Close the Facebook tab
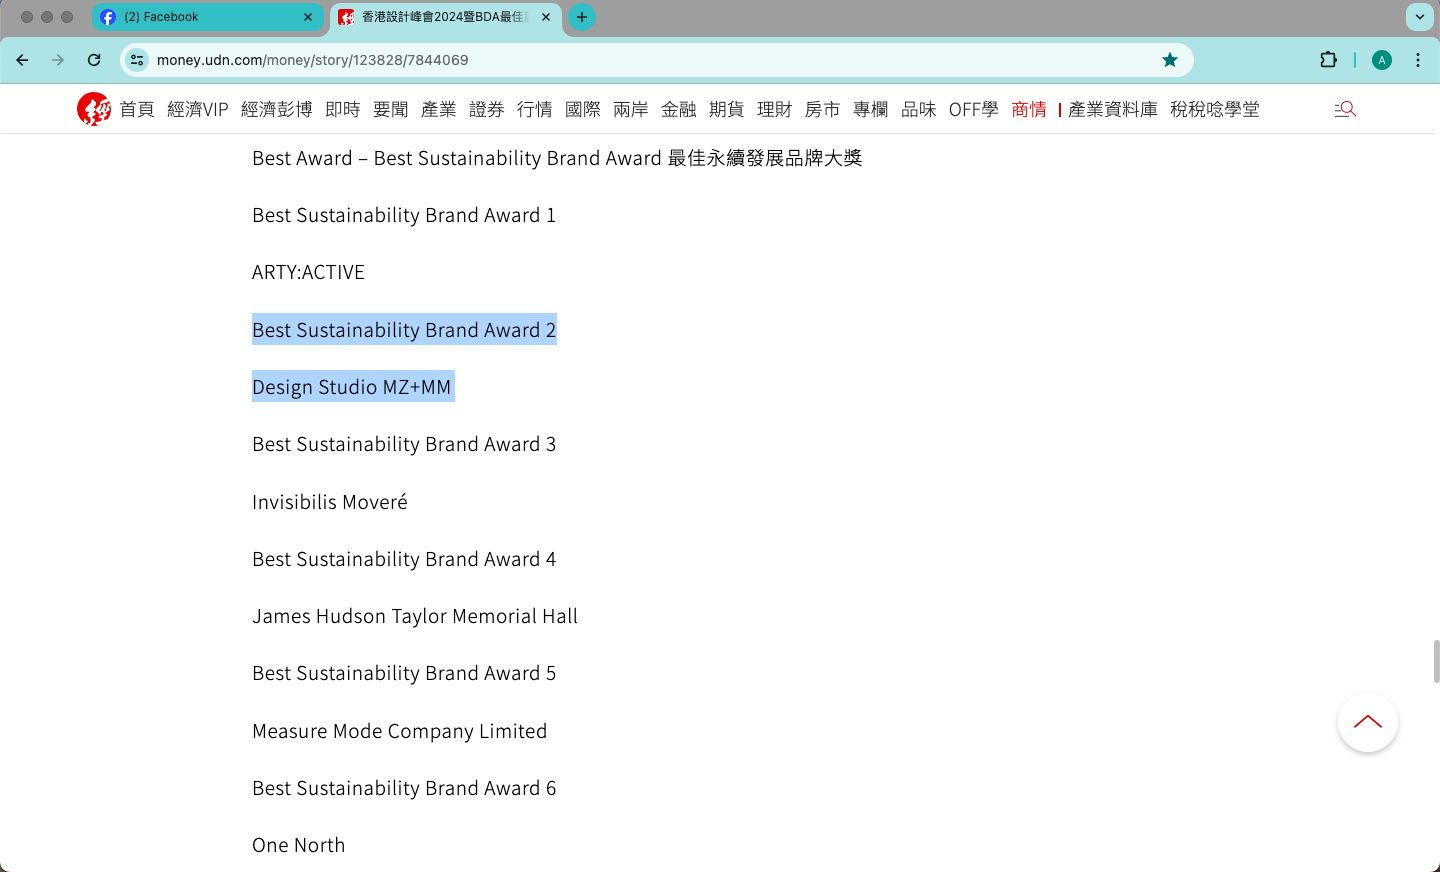 point(308,17)
